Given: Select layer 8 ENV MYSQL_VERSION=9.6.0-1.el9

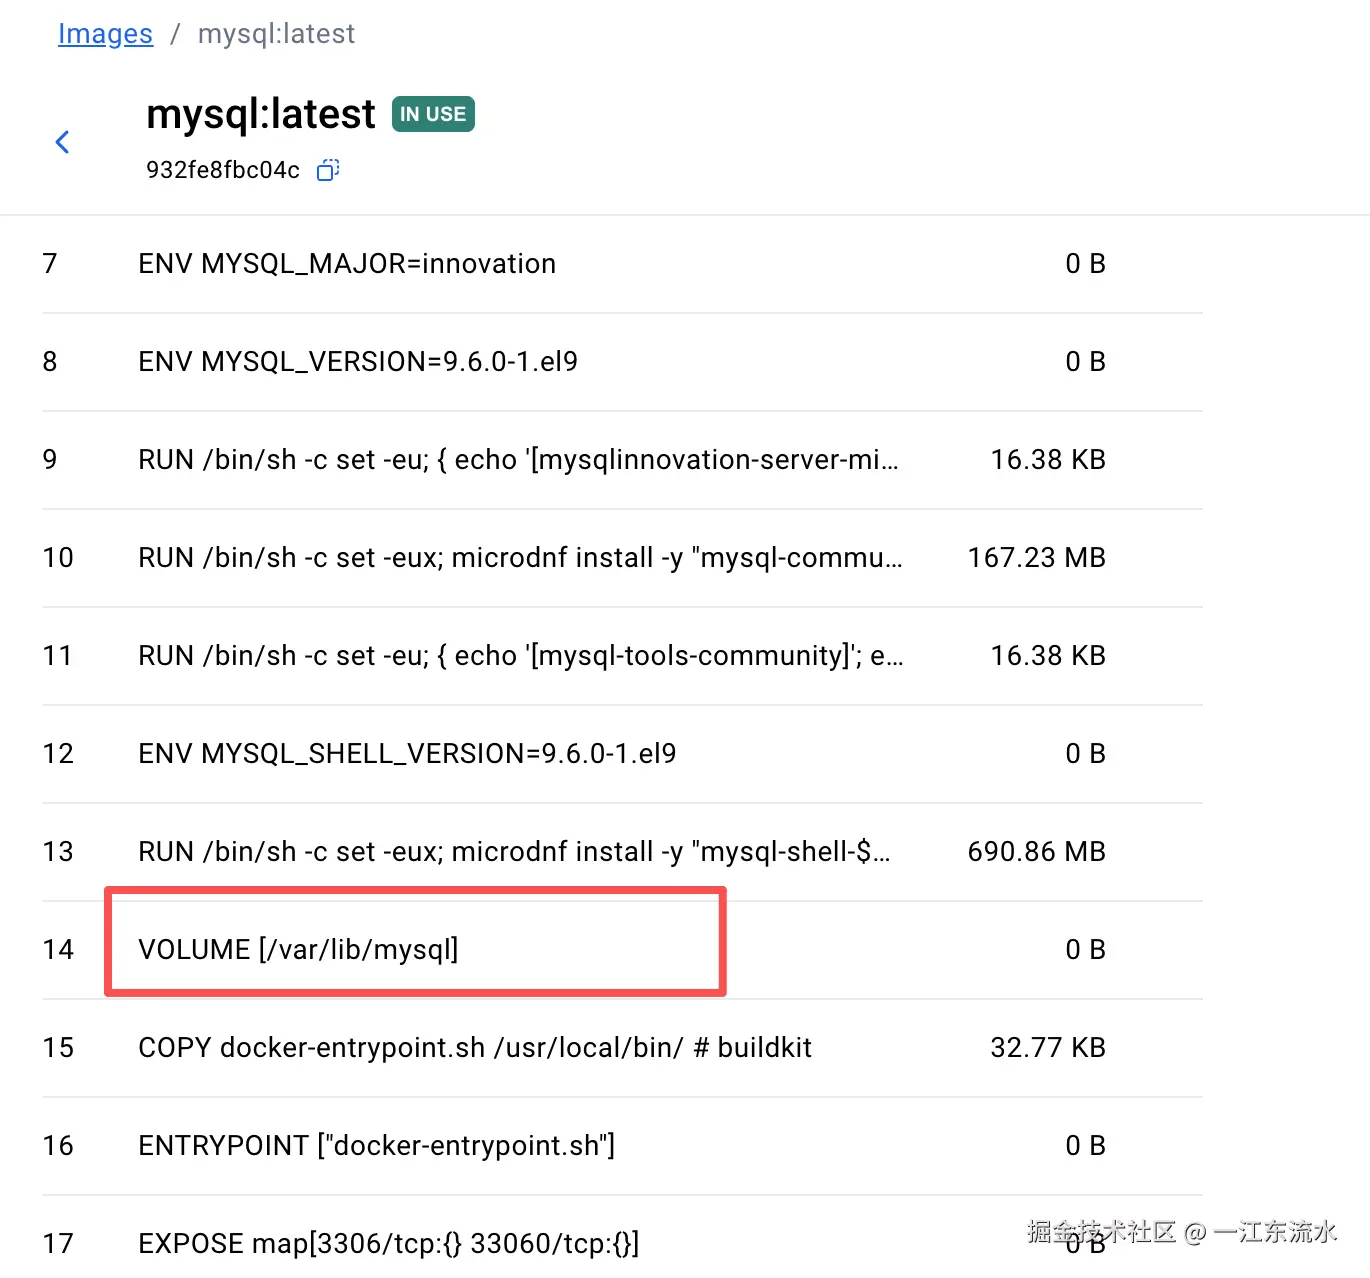Looking at the screenshot, I should point(622,362).
